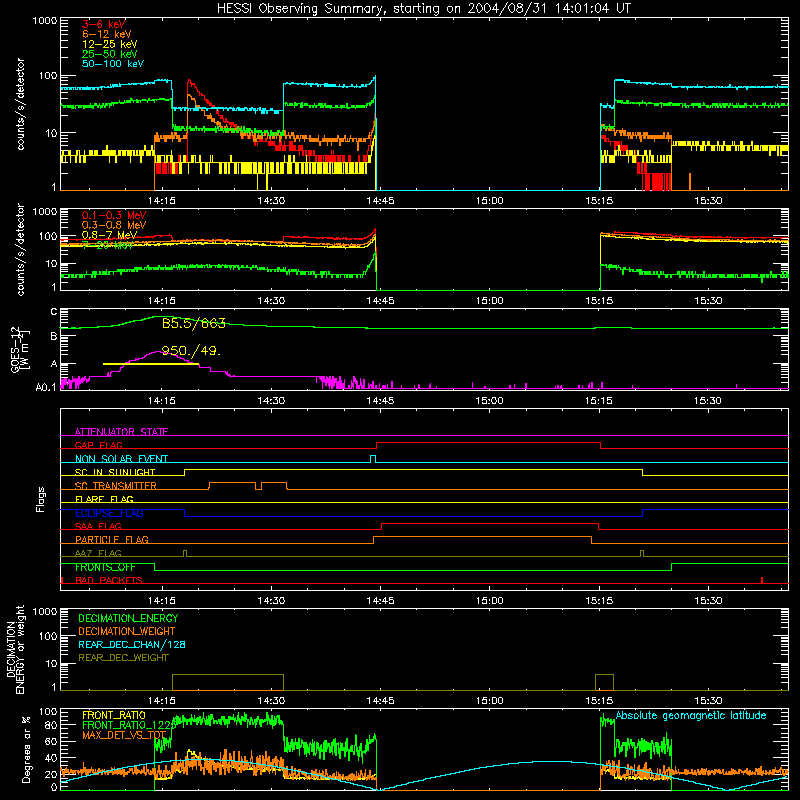Click the green '7-20 MeV' legend entry

click(108, 245)
